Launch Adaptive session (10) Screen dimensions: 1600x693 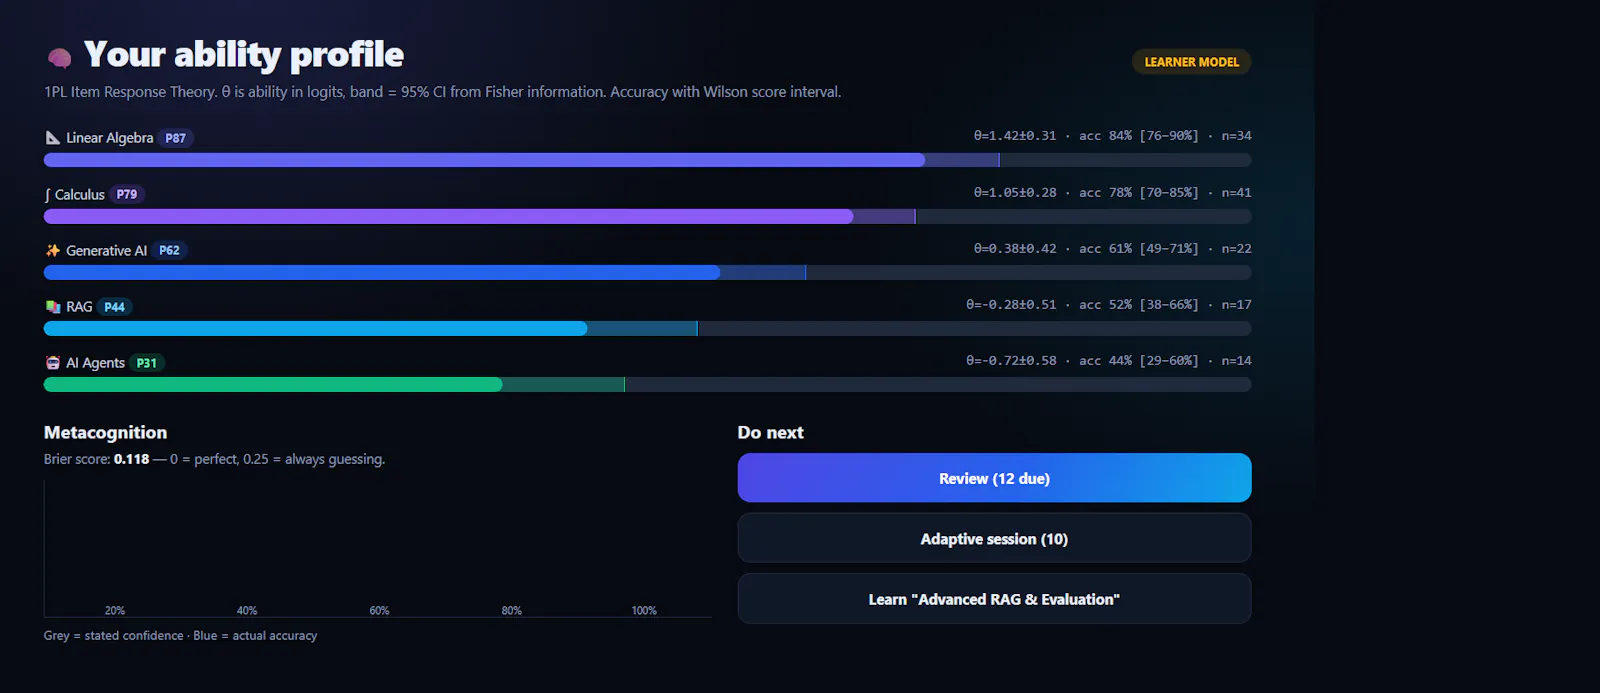[994, 539]
